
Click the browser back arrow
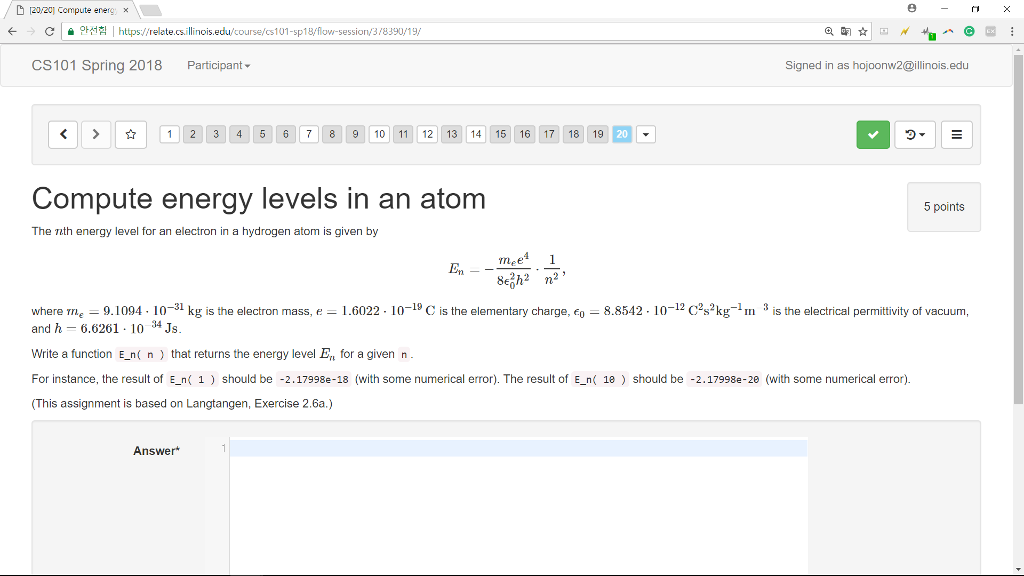coord(11,31)
